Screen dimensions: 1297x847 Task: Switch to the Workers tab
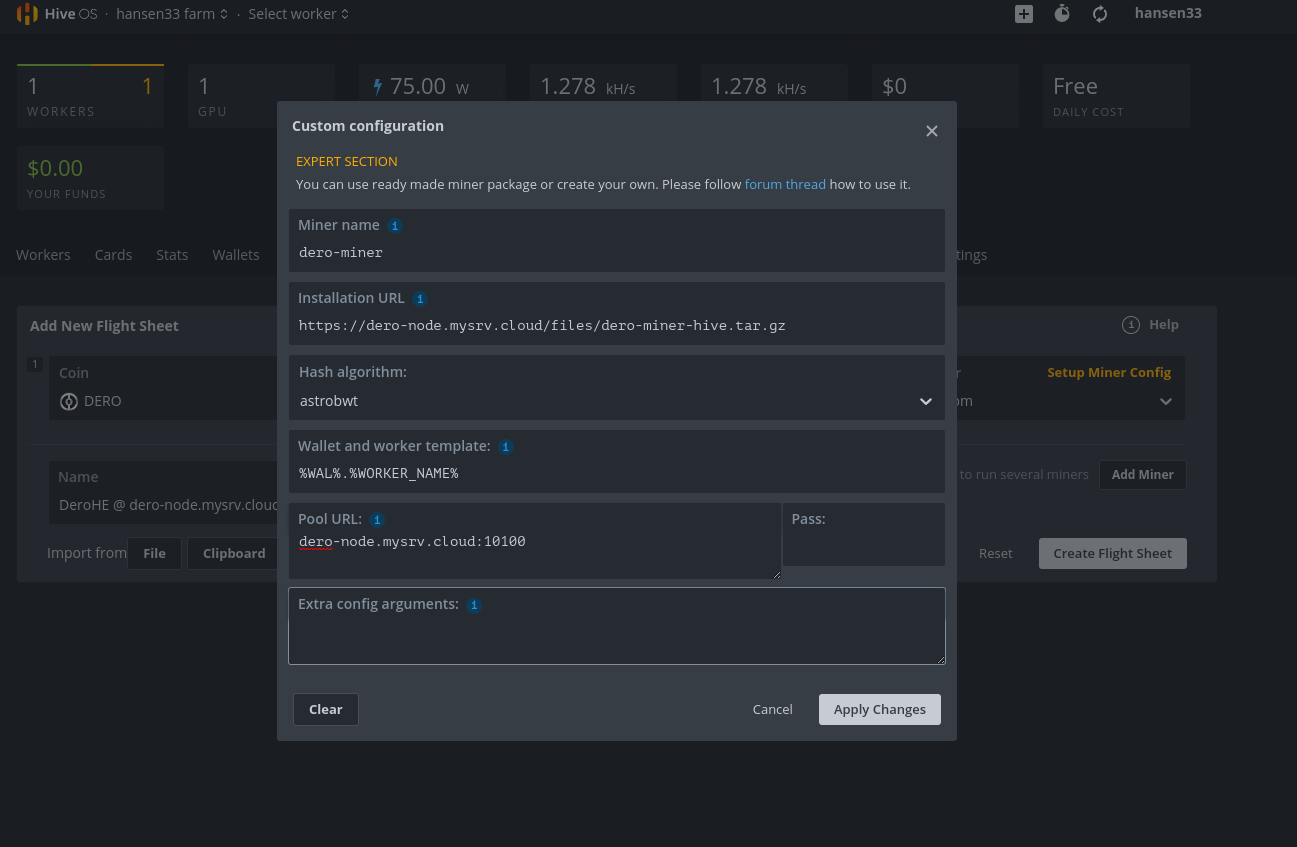(43, 255)
